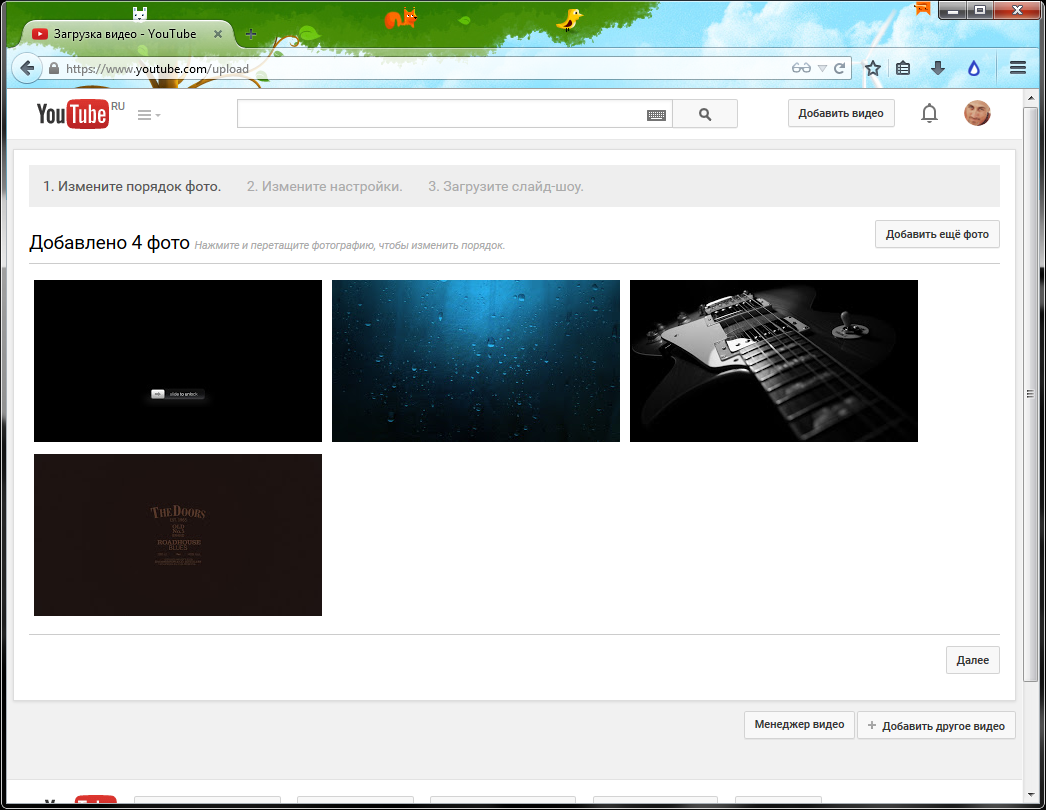The height and width of the screenshot is (810, 1046).
Task: Select the black 'slide to unlock' photo thumbnail
Action: 178,361
